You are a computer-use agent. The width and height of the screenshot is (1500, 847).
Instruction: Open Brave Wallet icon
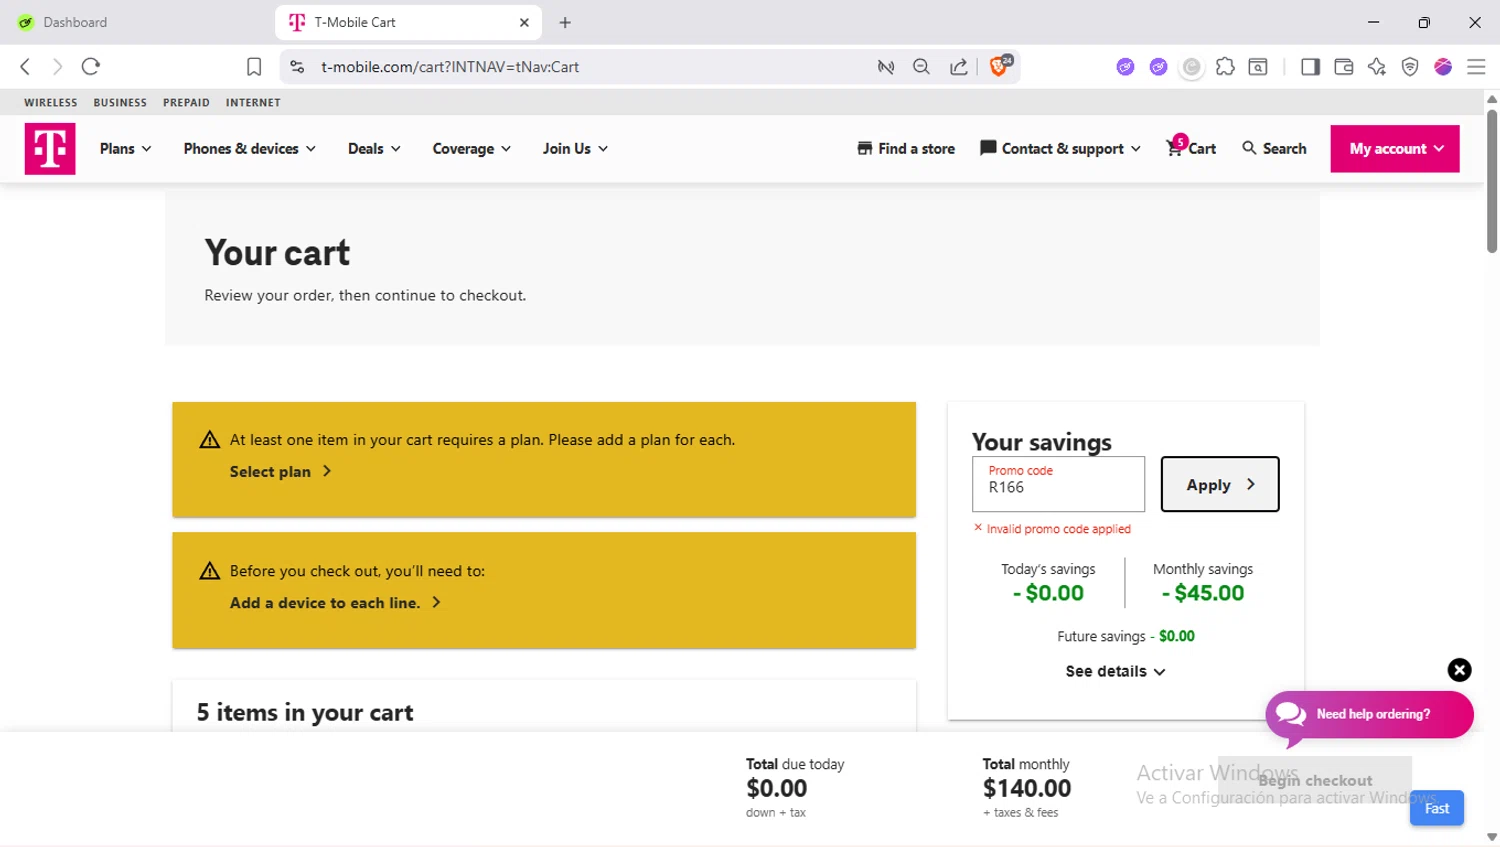click(1344, 67)
